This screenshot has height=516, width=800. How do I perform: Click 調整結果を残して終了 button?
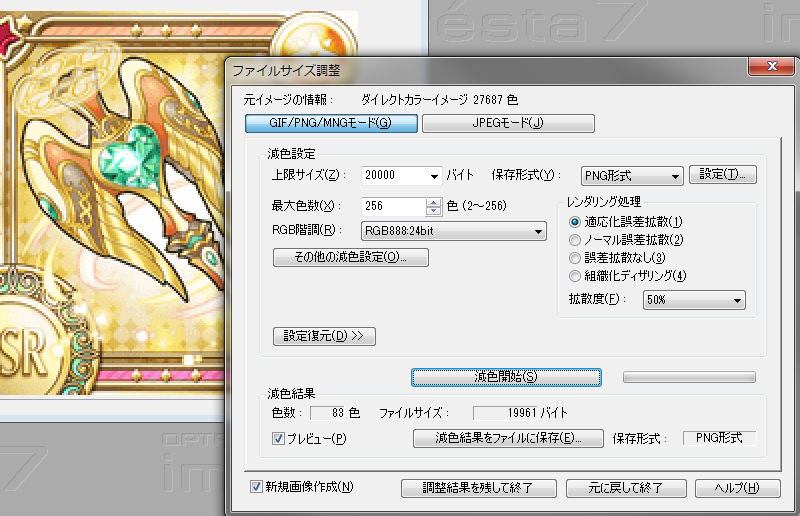pyautogui.click(x=479, y=488)
